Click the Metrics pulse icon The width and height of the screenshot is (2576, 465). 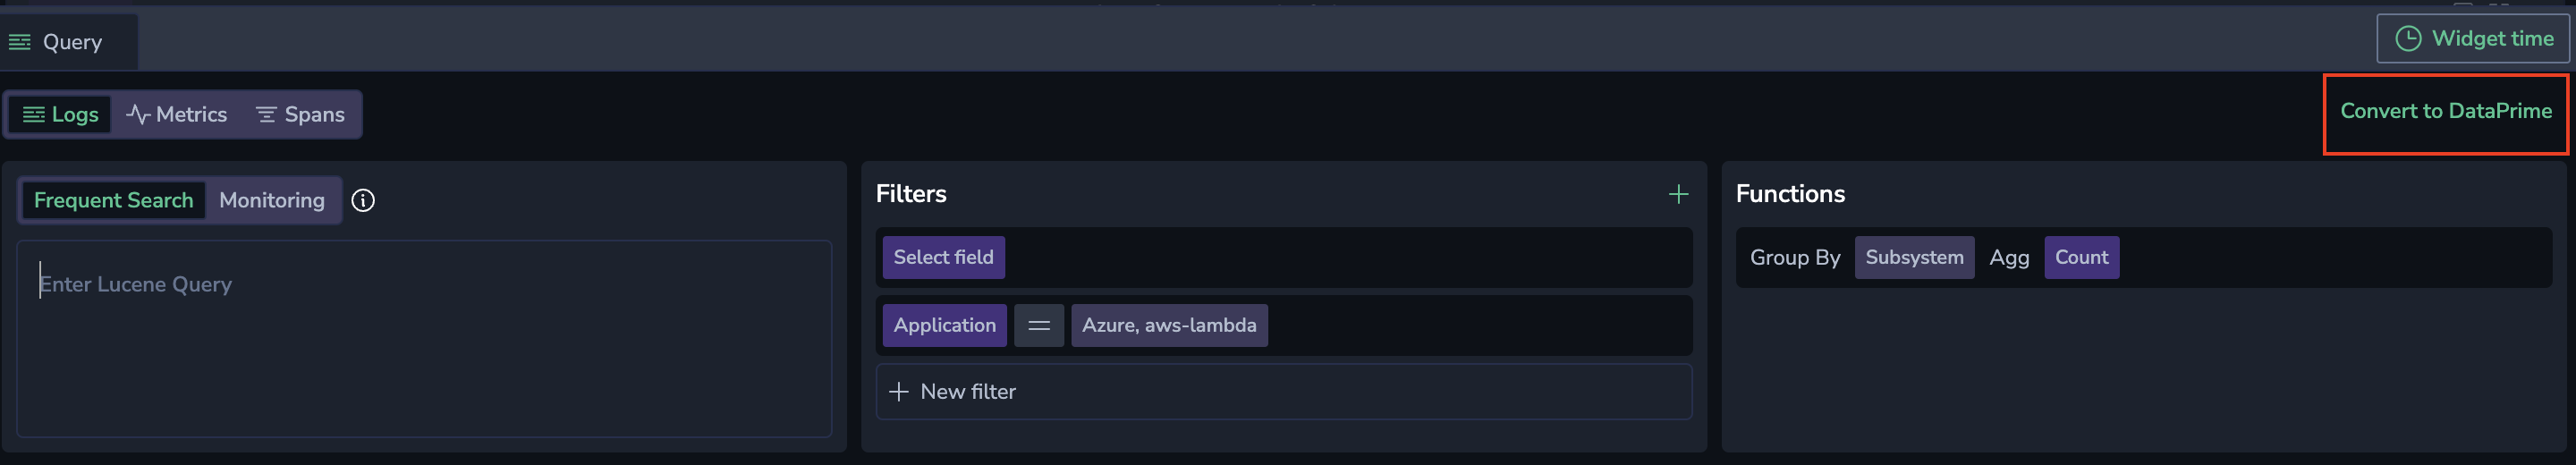[138, 115]
